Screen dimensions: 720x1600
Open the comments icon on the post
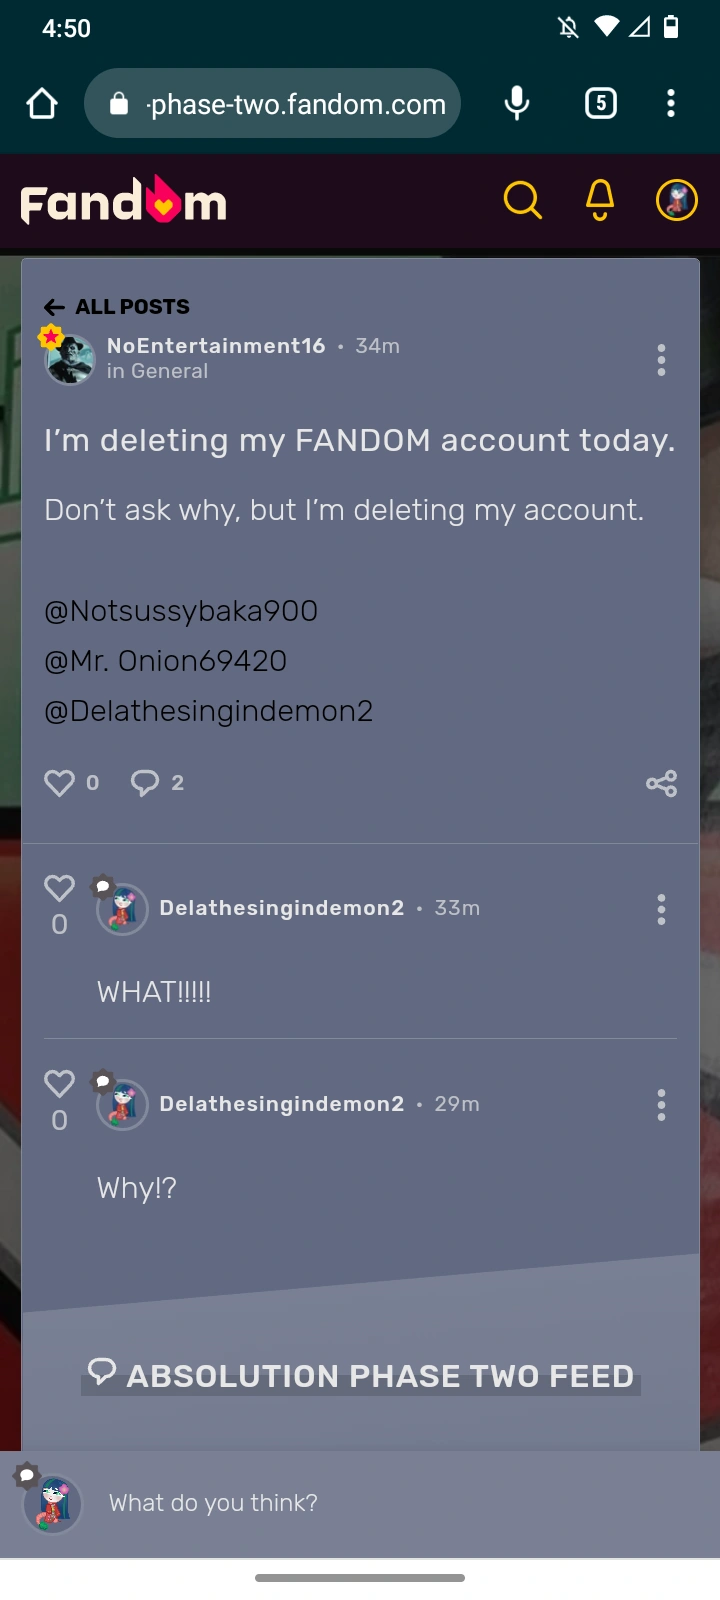pos(144,782)
